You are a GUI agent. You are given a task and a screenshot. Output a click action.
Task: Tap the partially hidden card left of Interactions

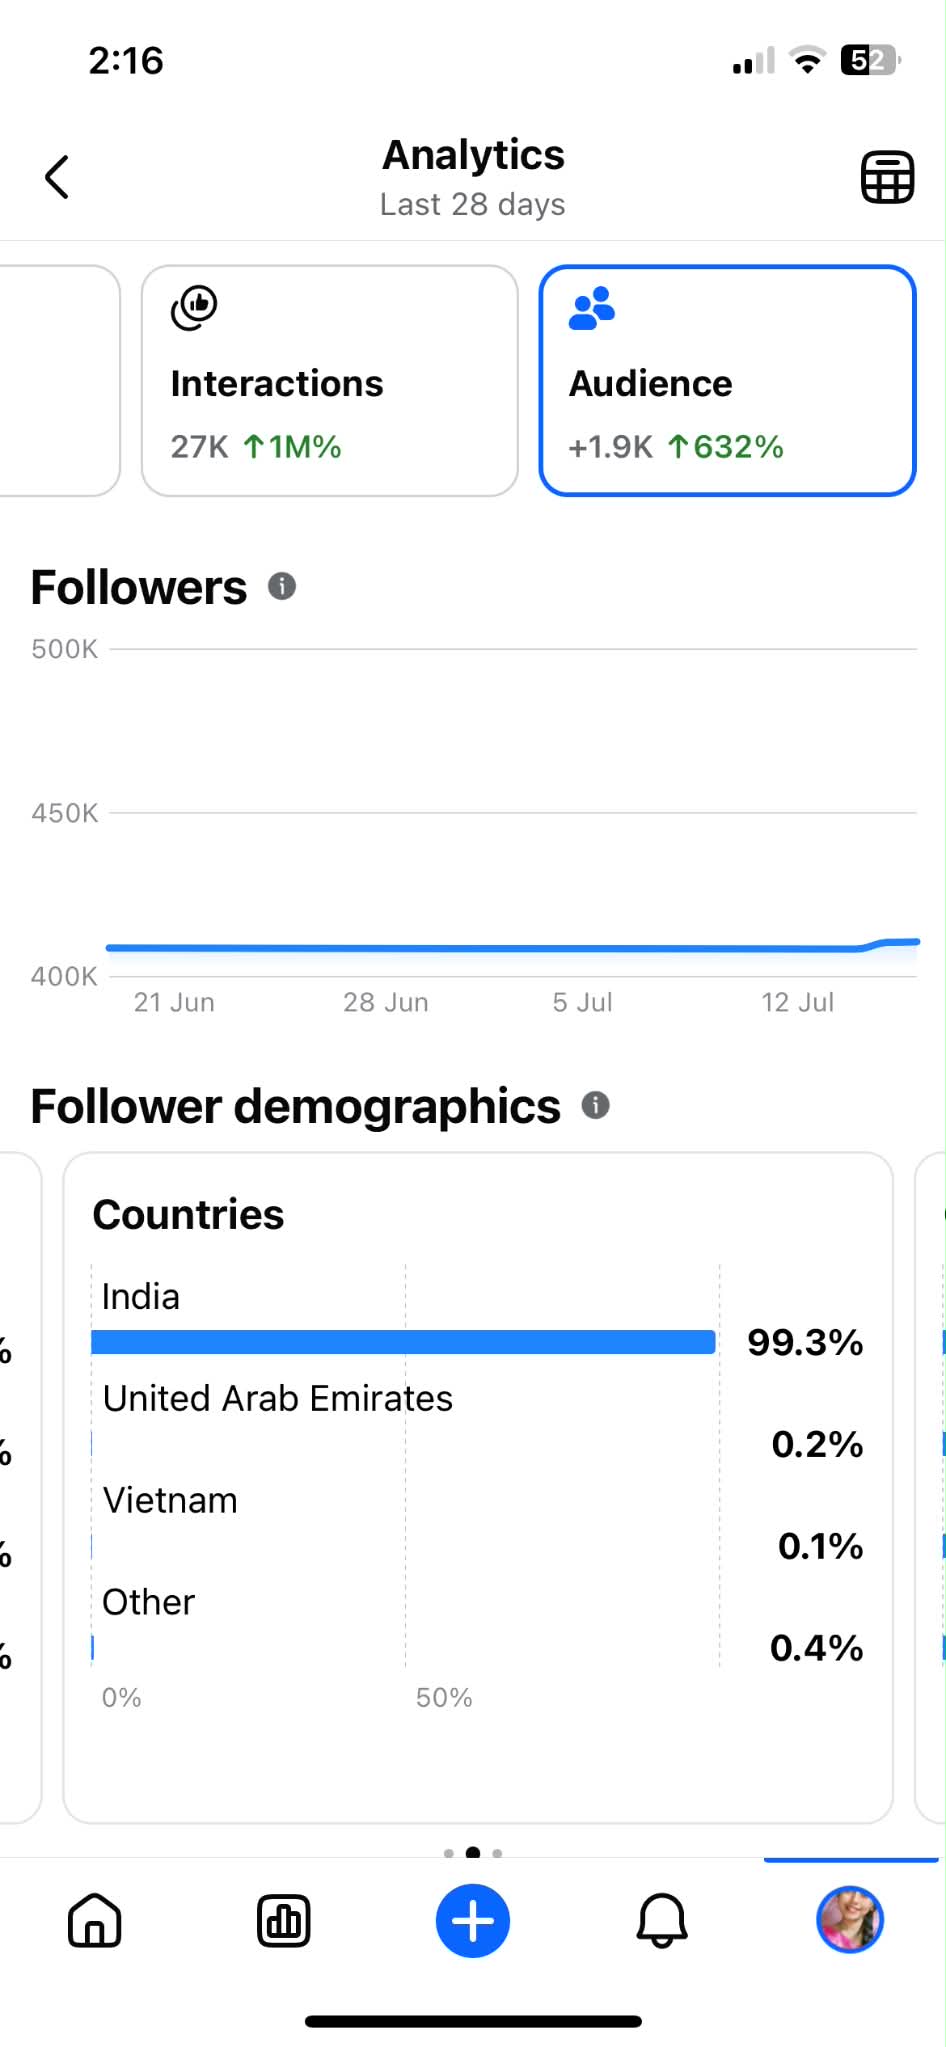[x=60, y=380]
